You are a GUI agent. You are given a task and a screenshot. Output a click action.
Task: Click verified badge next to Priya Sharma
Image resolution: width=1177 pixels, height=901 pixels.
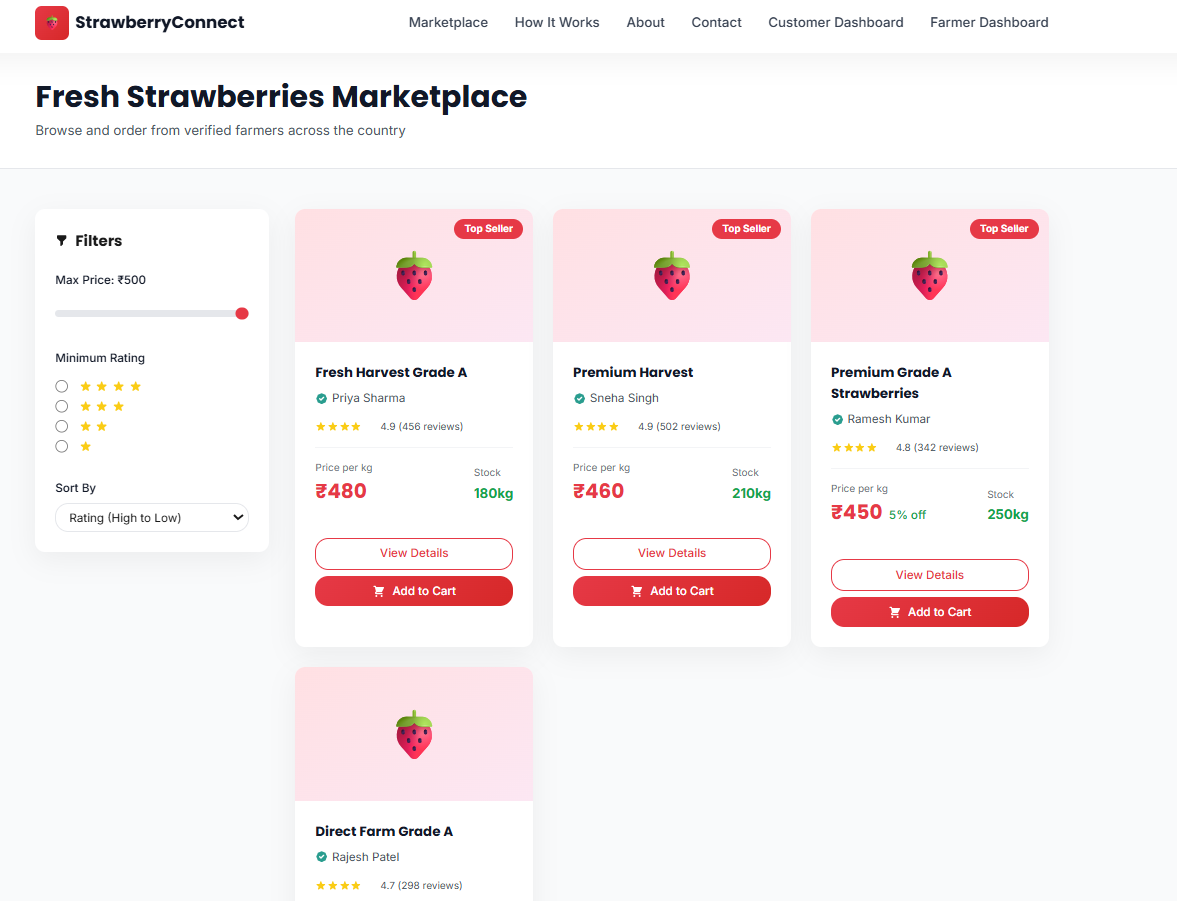[322, 399]
